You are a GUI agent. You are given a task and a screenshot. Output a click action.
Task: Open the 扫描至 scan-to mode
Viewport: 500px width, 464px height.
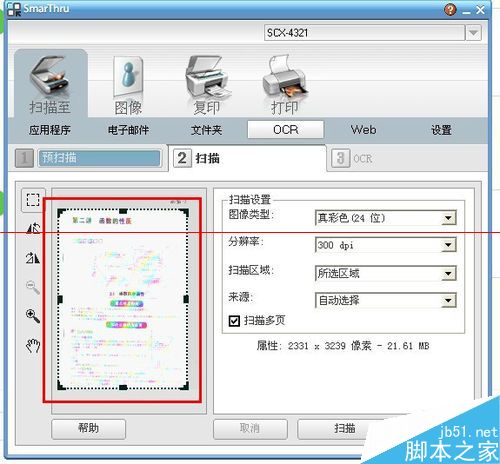click(x=50, y=84)
